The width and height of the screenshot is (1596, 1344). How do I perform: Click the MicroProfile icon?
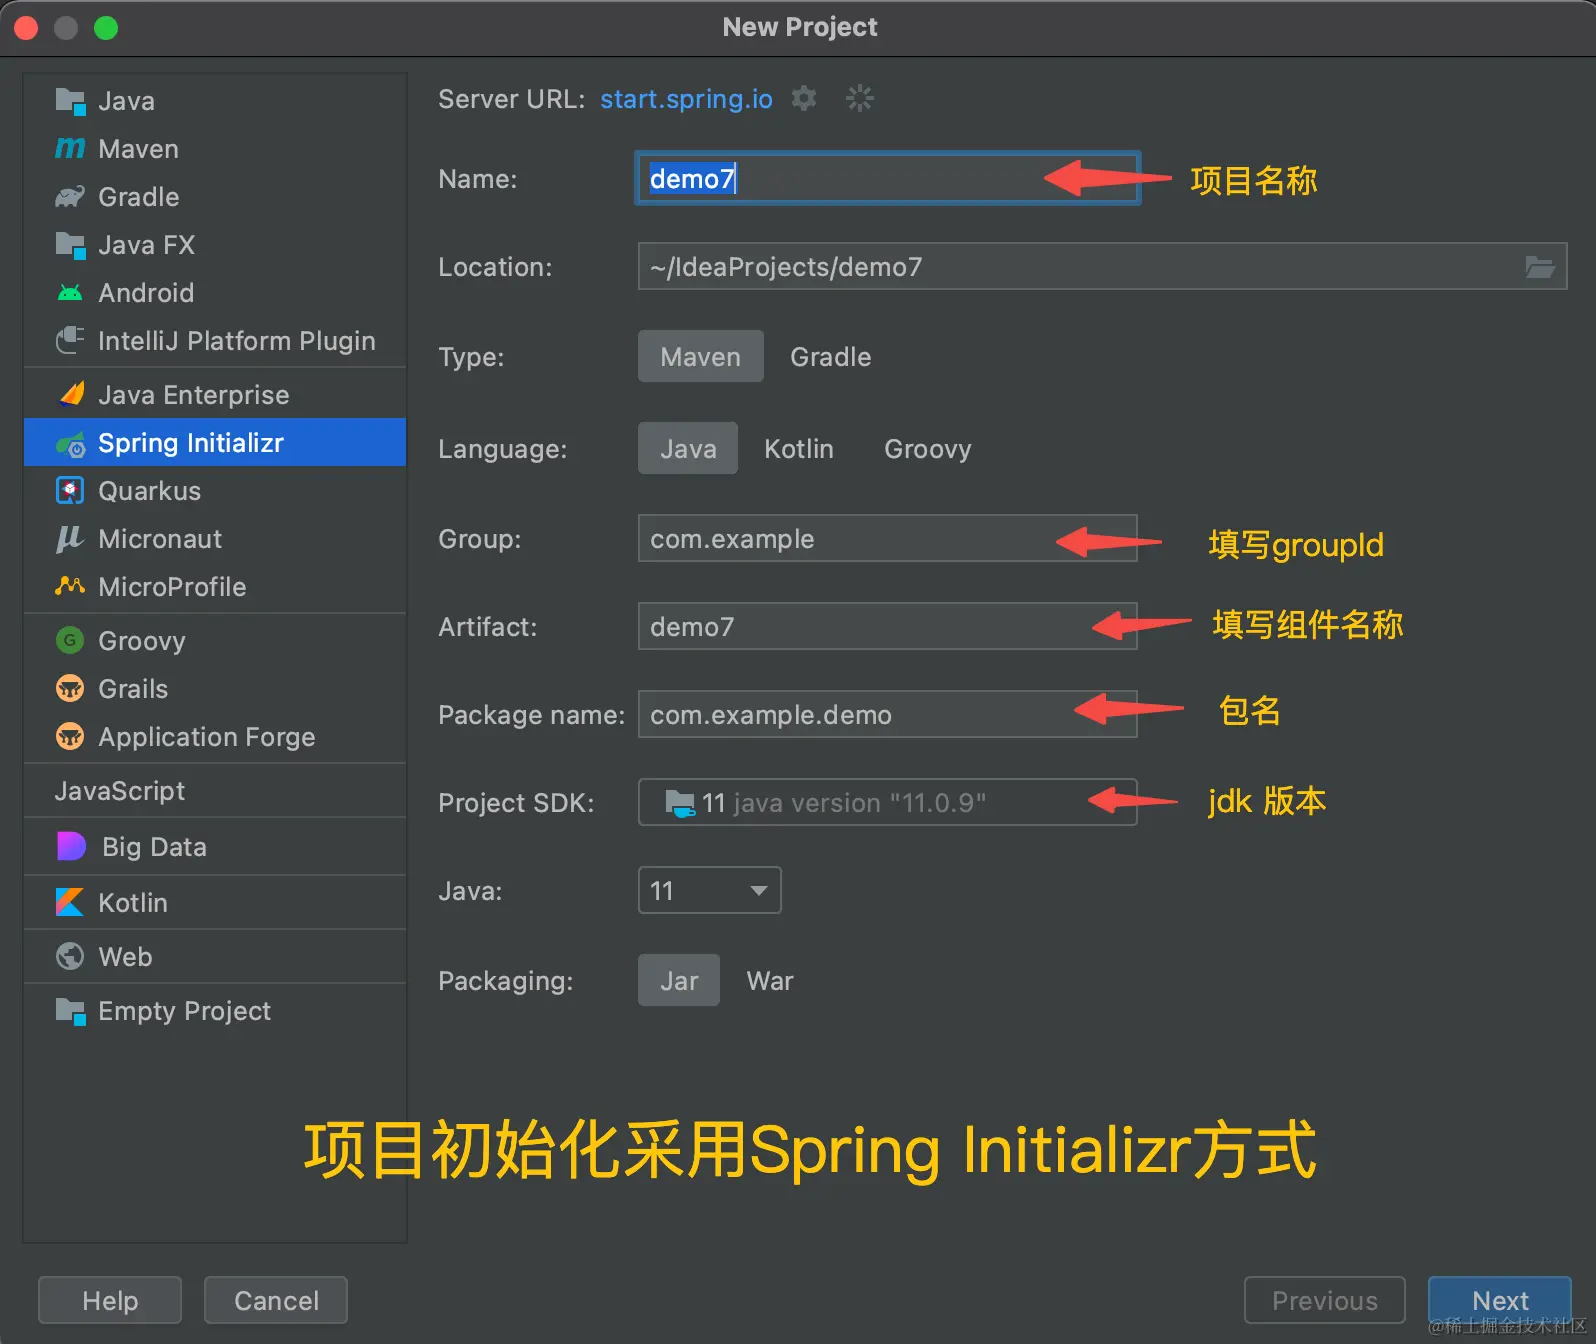coord(70,587)
